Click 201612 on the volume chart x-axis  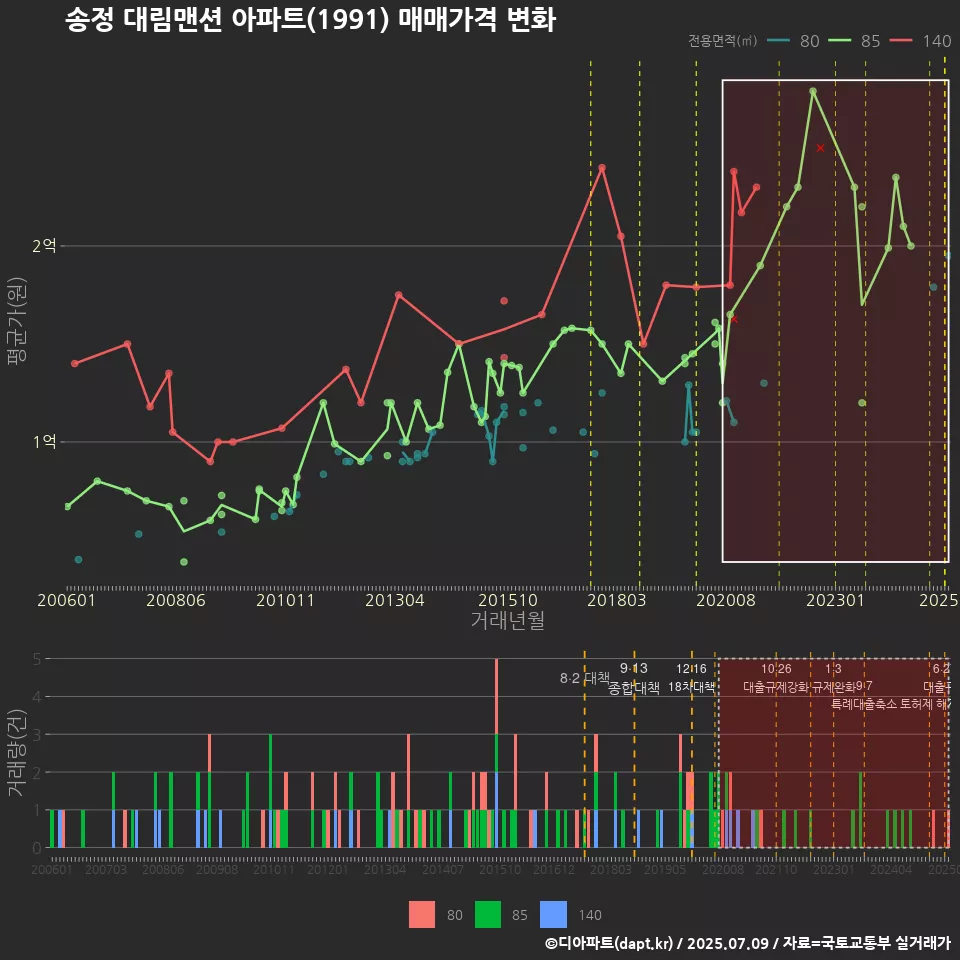coord(553,869)
